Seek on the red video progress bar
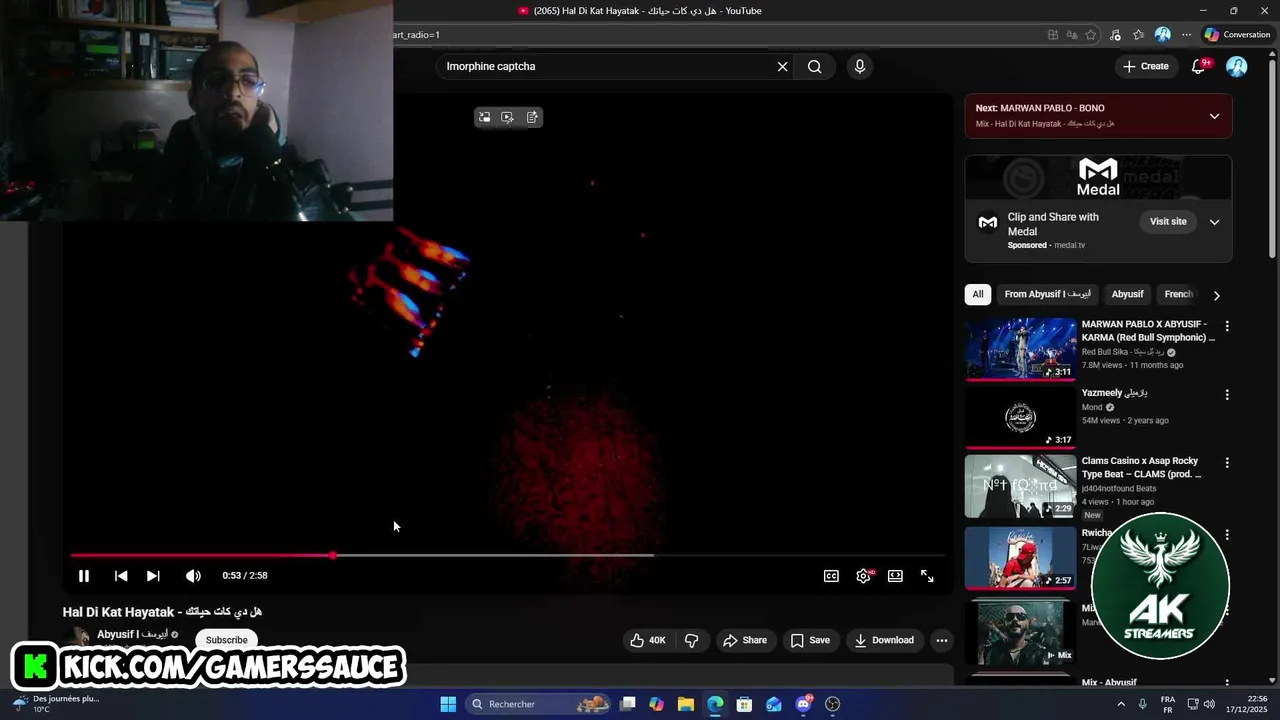The height and width of the screenshot is (720, 1280). (508, 555)
